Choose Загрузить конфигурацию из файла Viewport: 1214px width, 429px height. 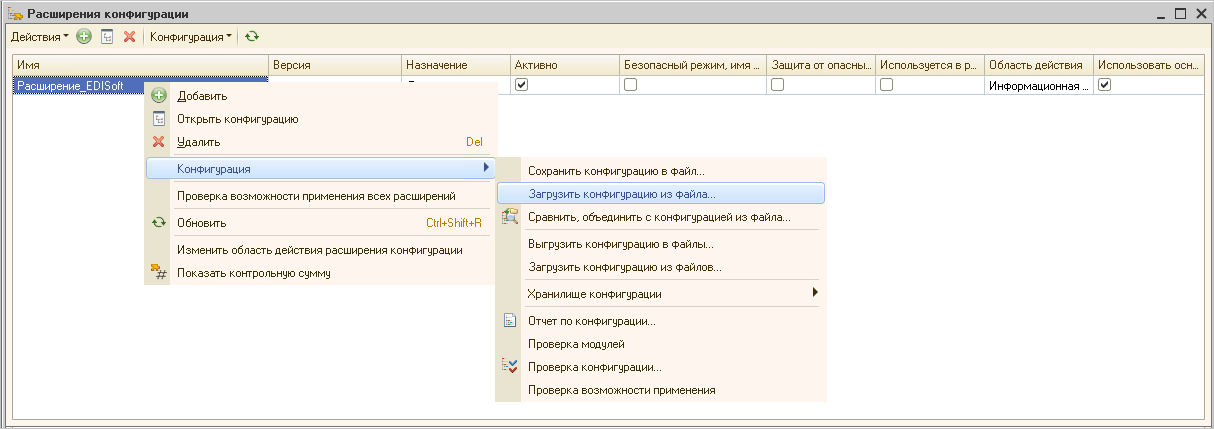pos(621,194)
